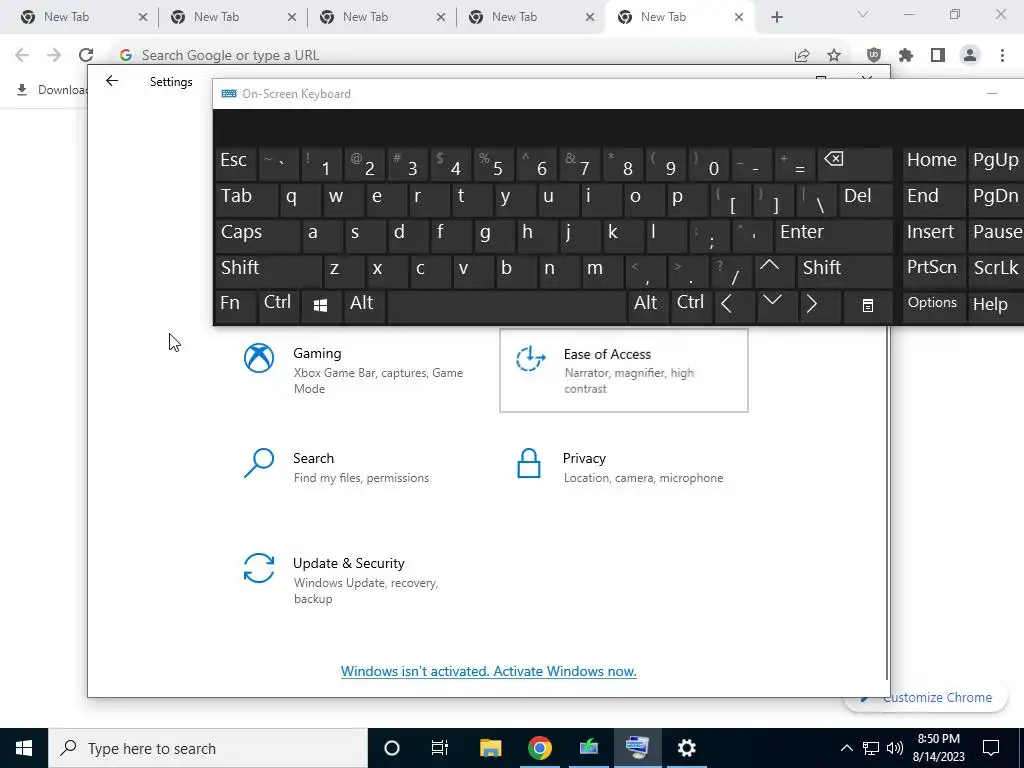Click the taskbar search box

(x=208, y=748)
